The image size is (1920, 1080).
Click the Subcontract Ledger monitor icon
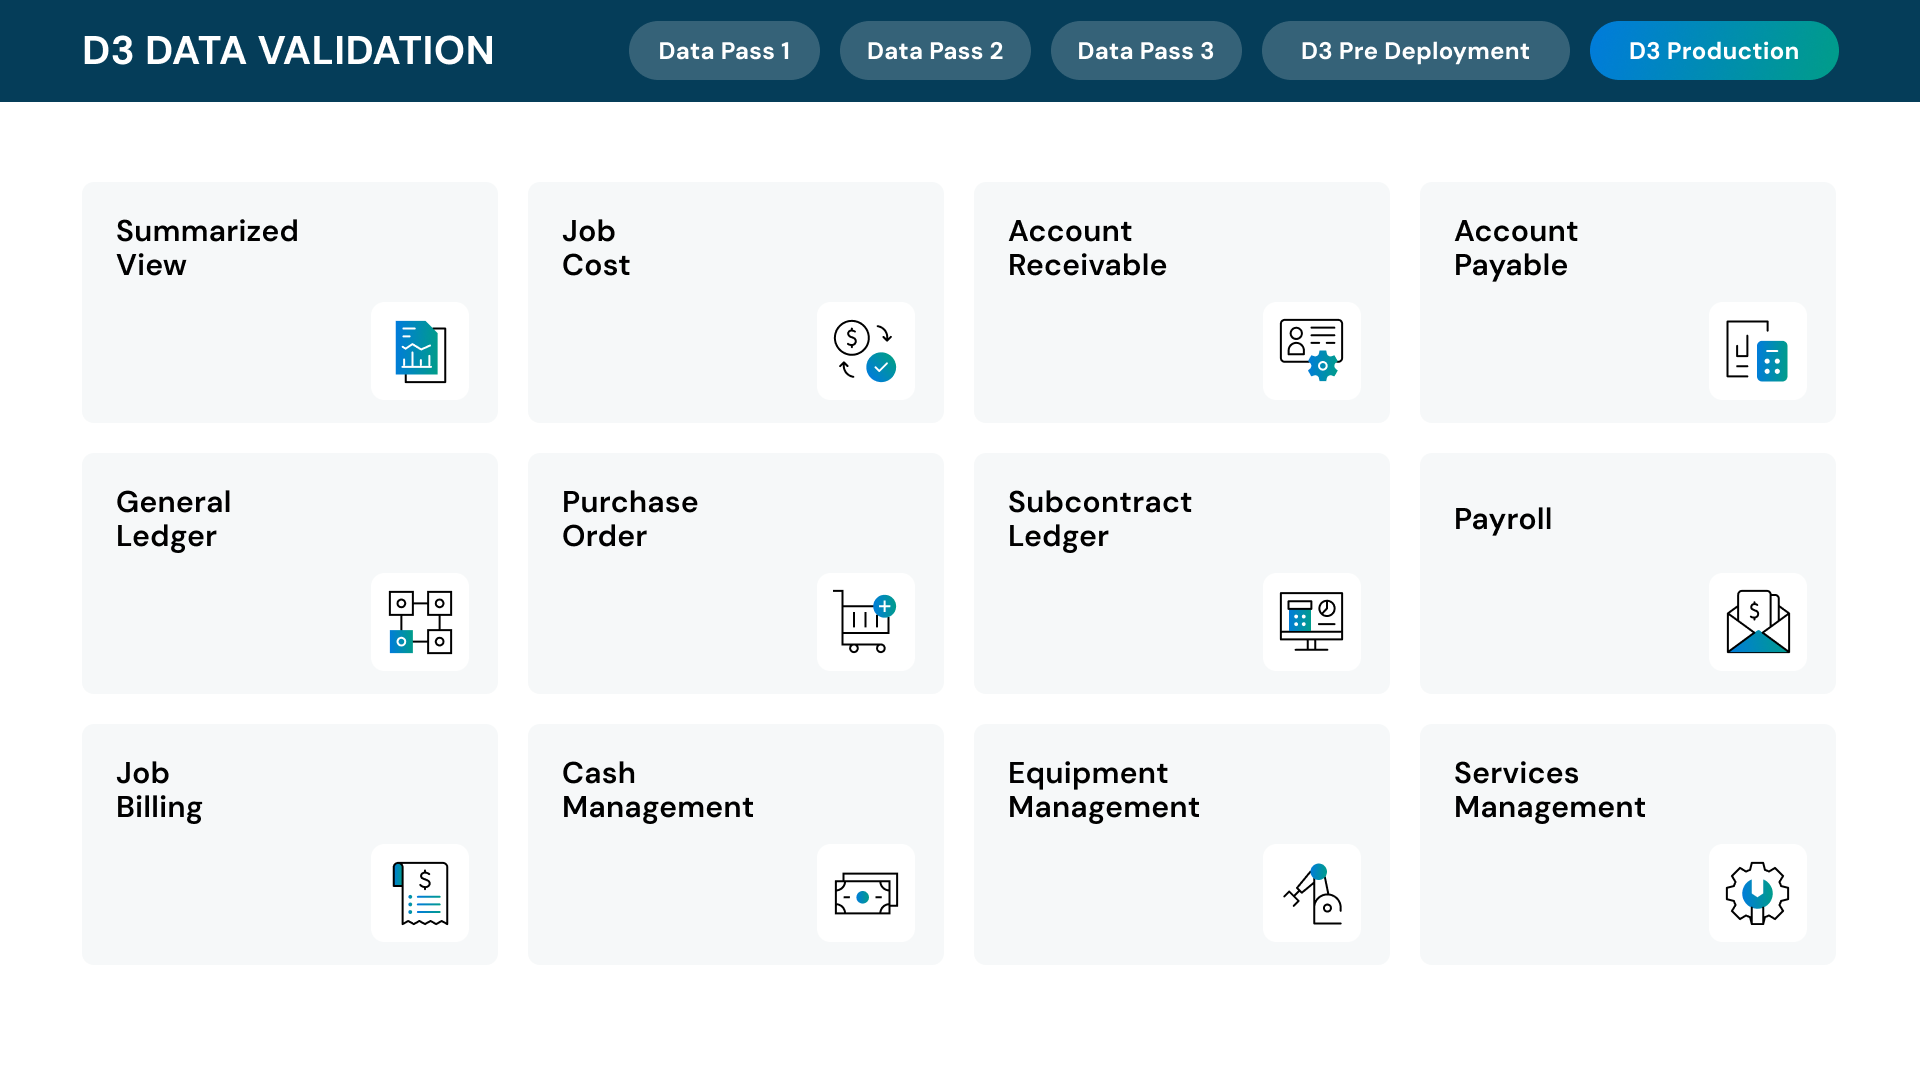(1312, 622)
